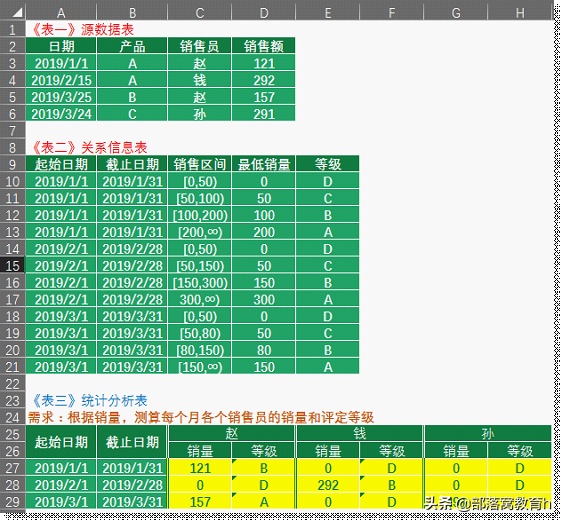Click the 孙 merged header cell
565x524 pixels.
click(x=488, y=434)
